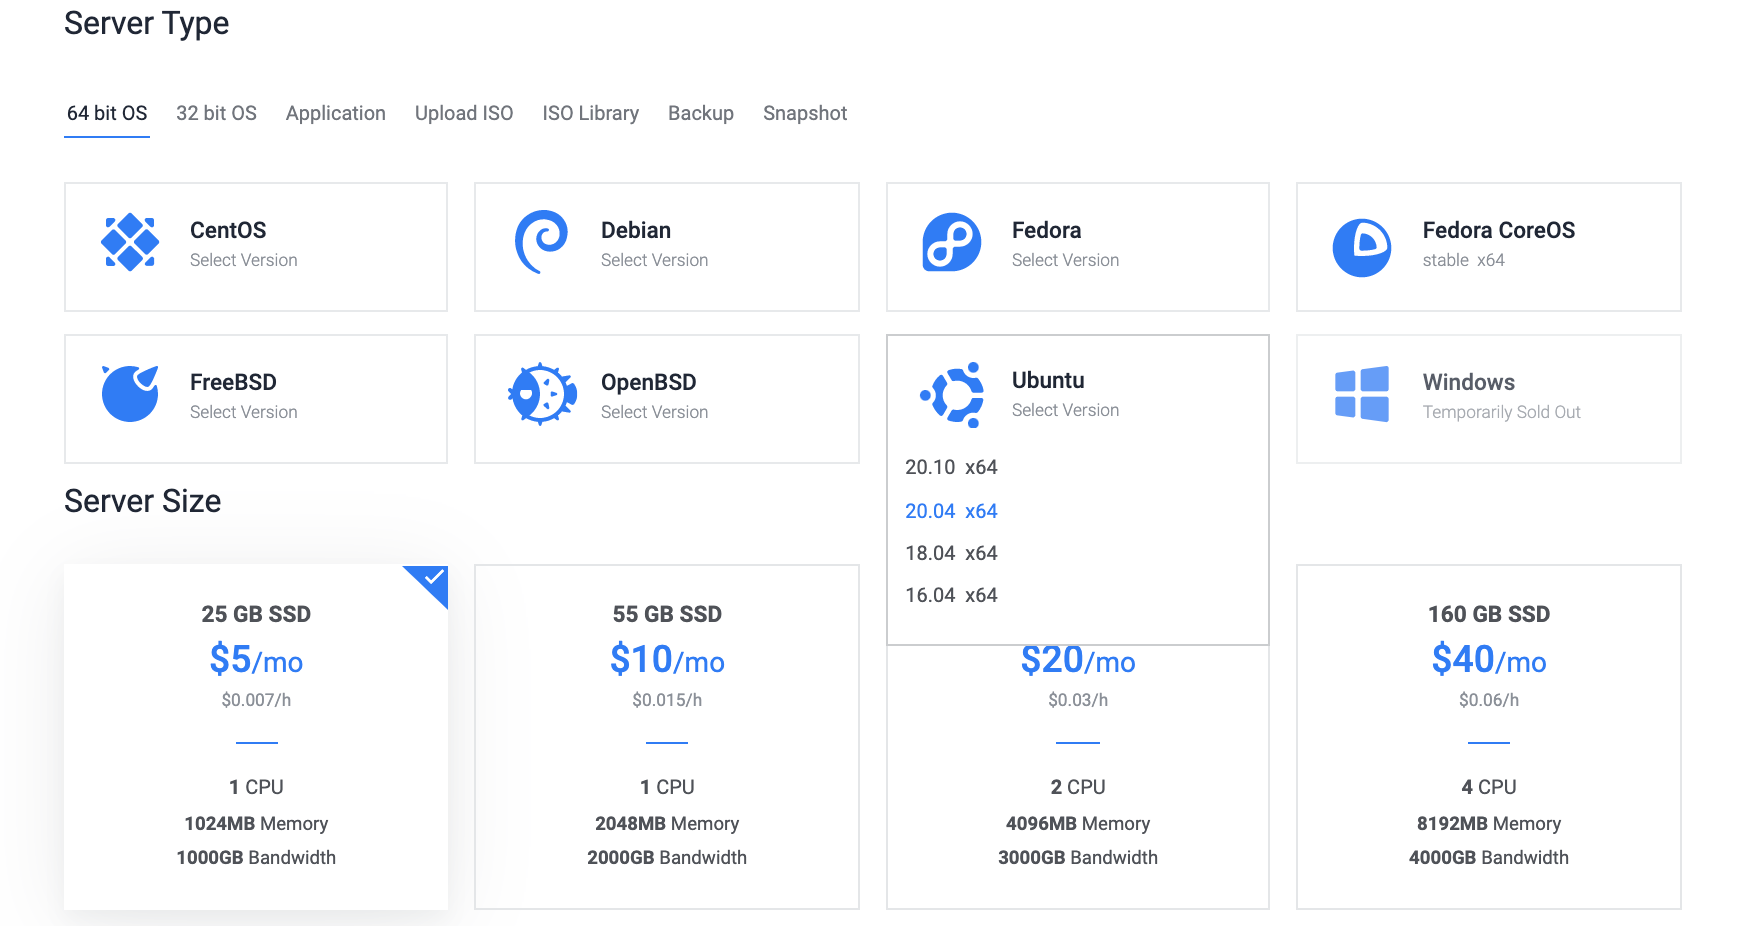1758x926 pixels.
Task: Select the Windows Temporarily Sold Out card
Action: pos(1488,399)
